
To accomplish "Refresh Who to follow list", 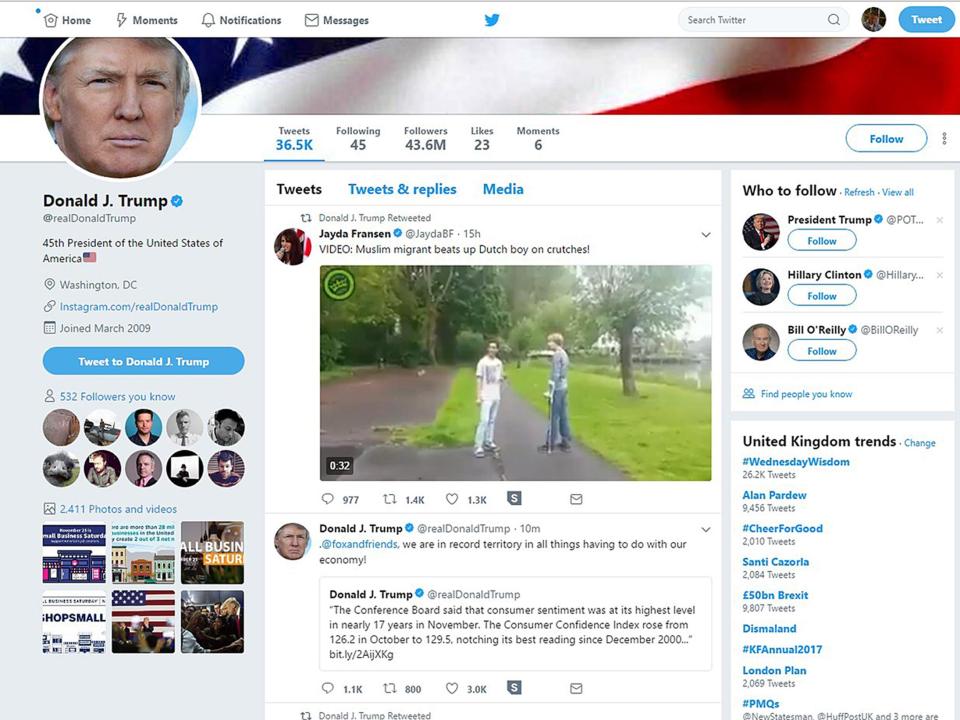I will point(859,192).
